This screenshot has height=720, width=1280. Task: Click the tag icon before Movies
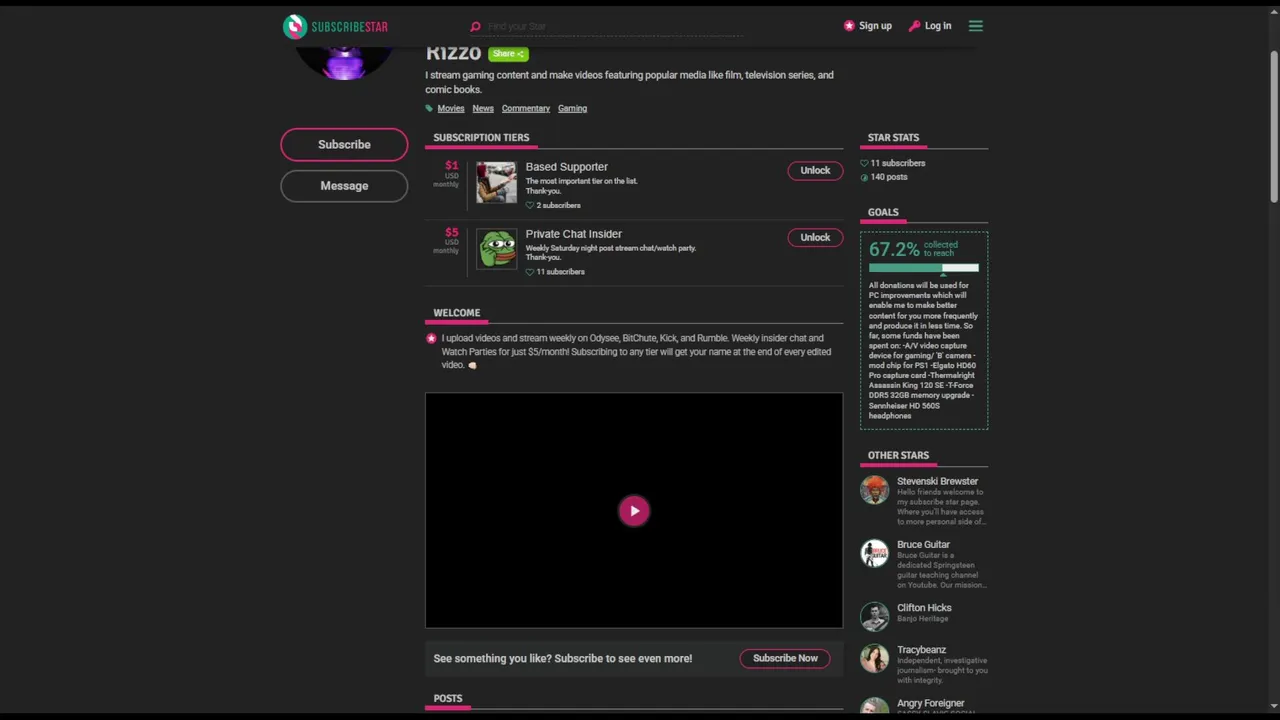point(429,108)
